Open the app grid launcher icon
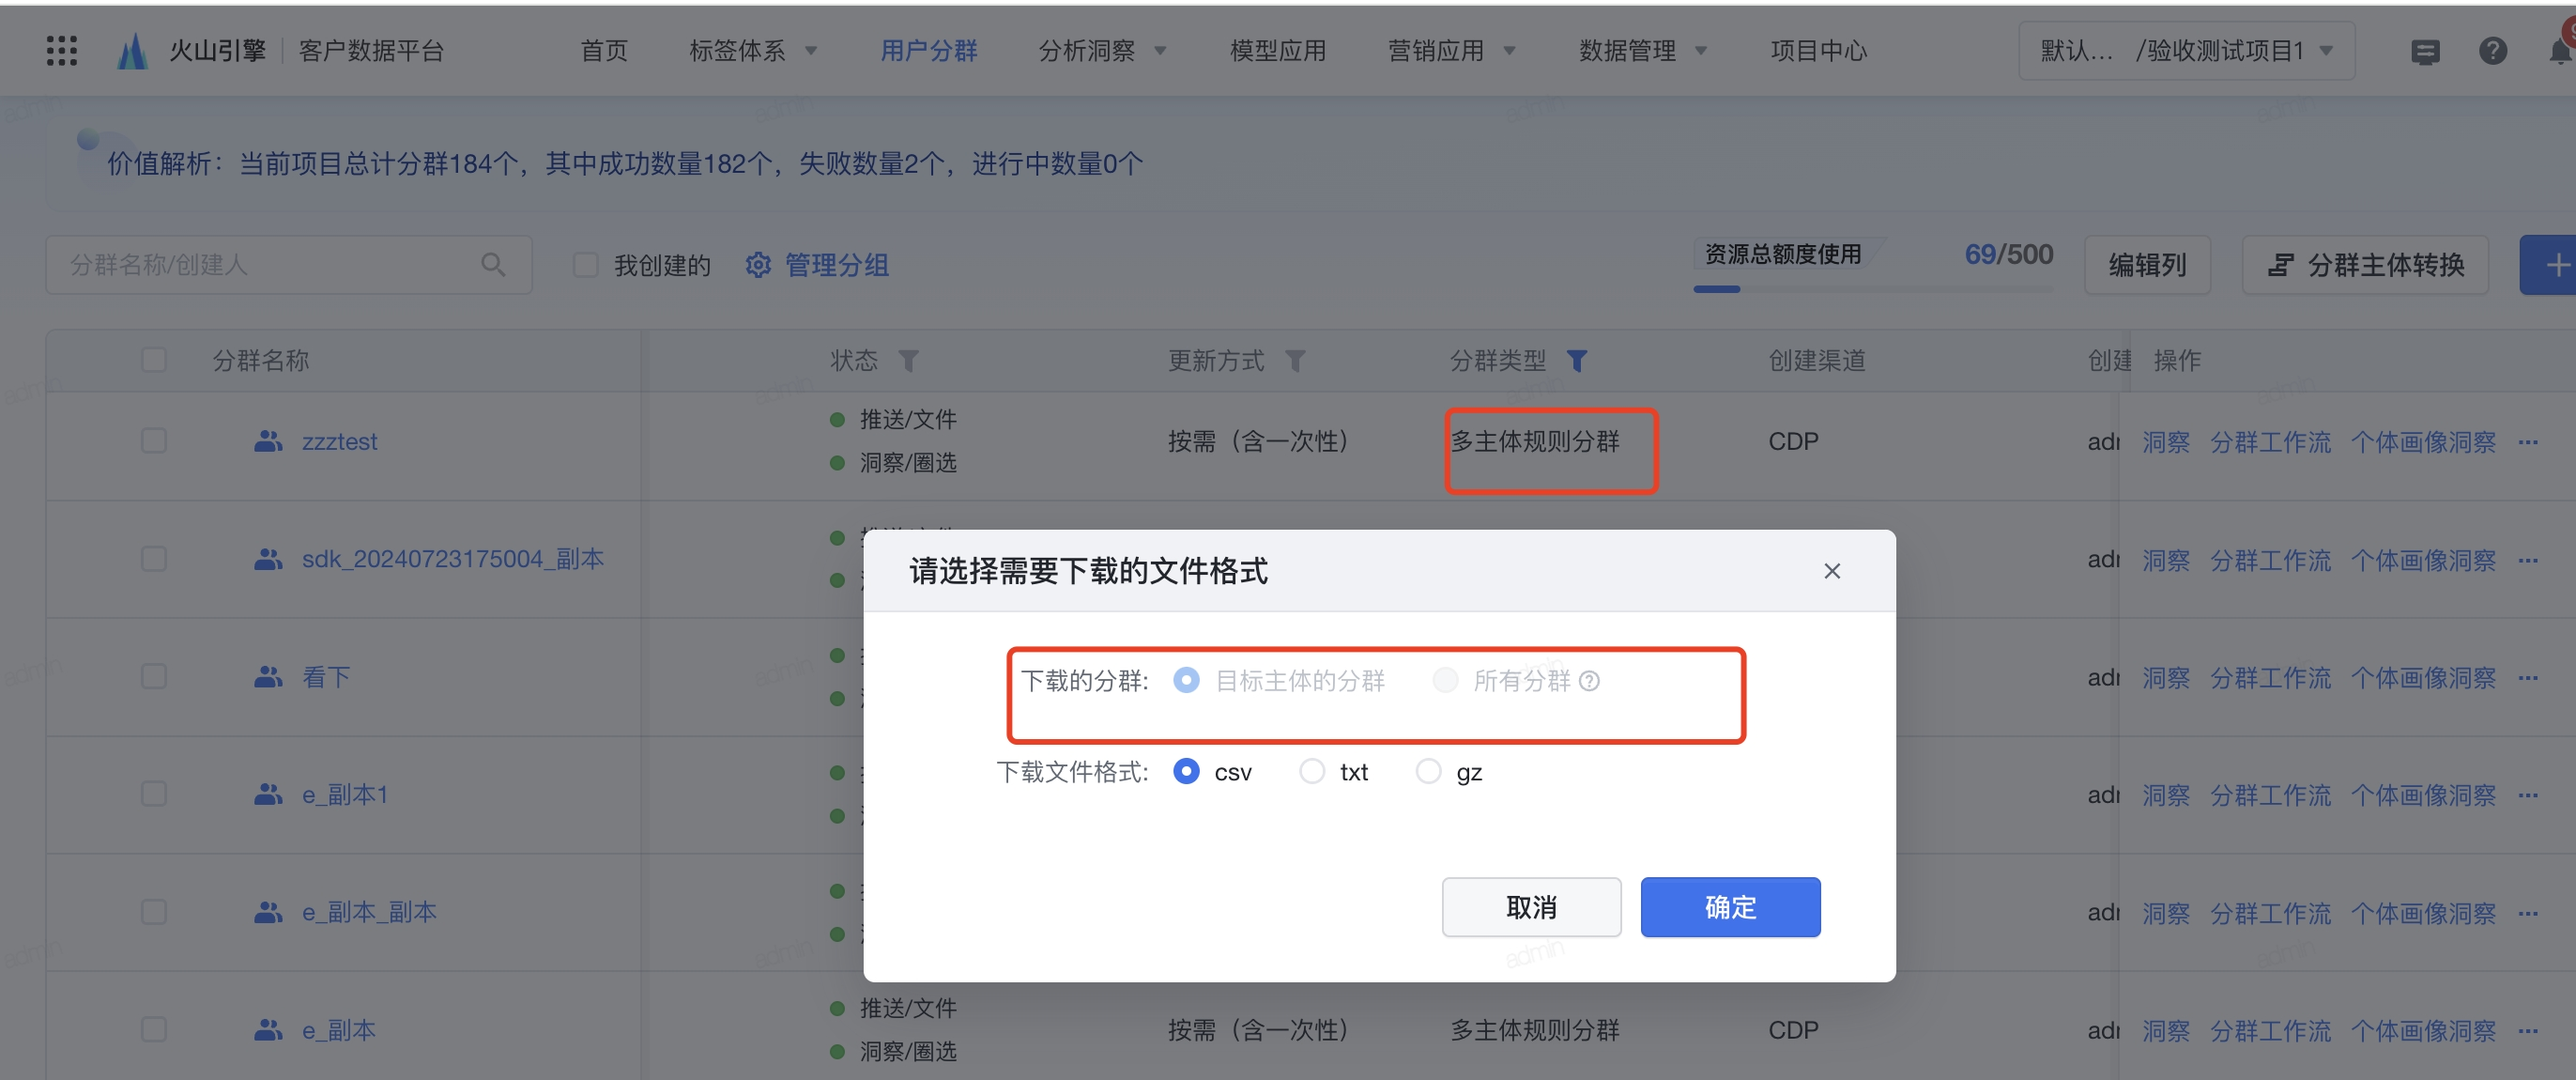This screenshot has width=2576, height=1080. point(61,50)
